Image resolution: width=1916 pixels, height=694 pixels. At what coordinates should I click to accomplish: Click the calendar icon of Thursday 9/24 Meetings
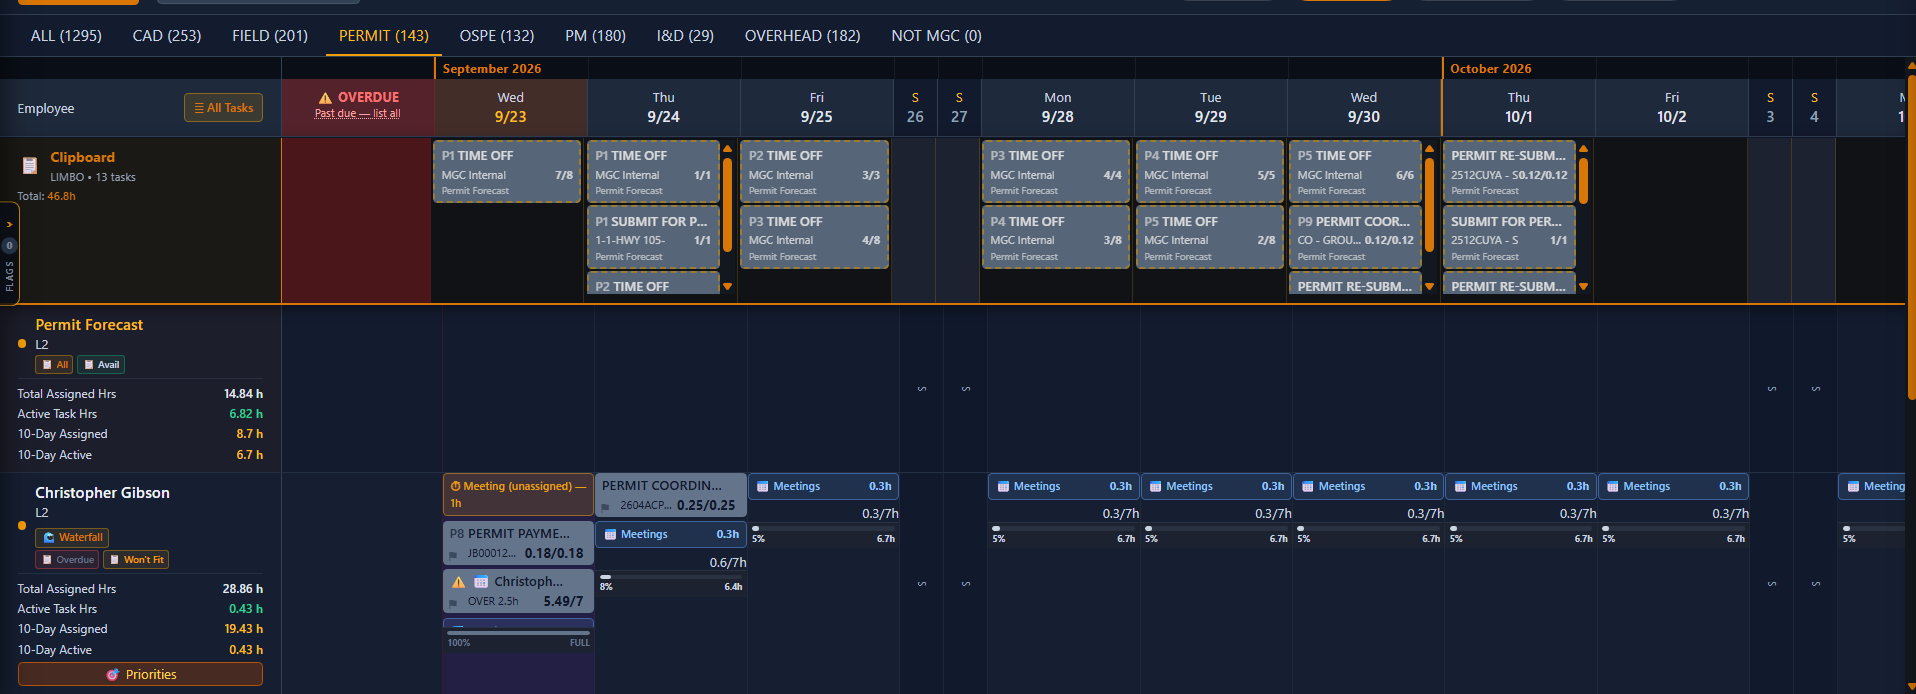(x=610, y=535)
